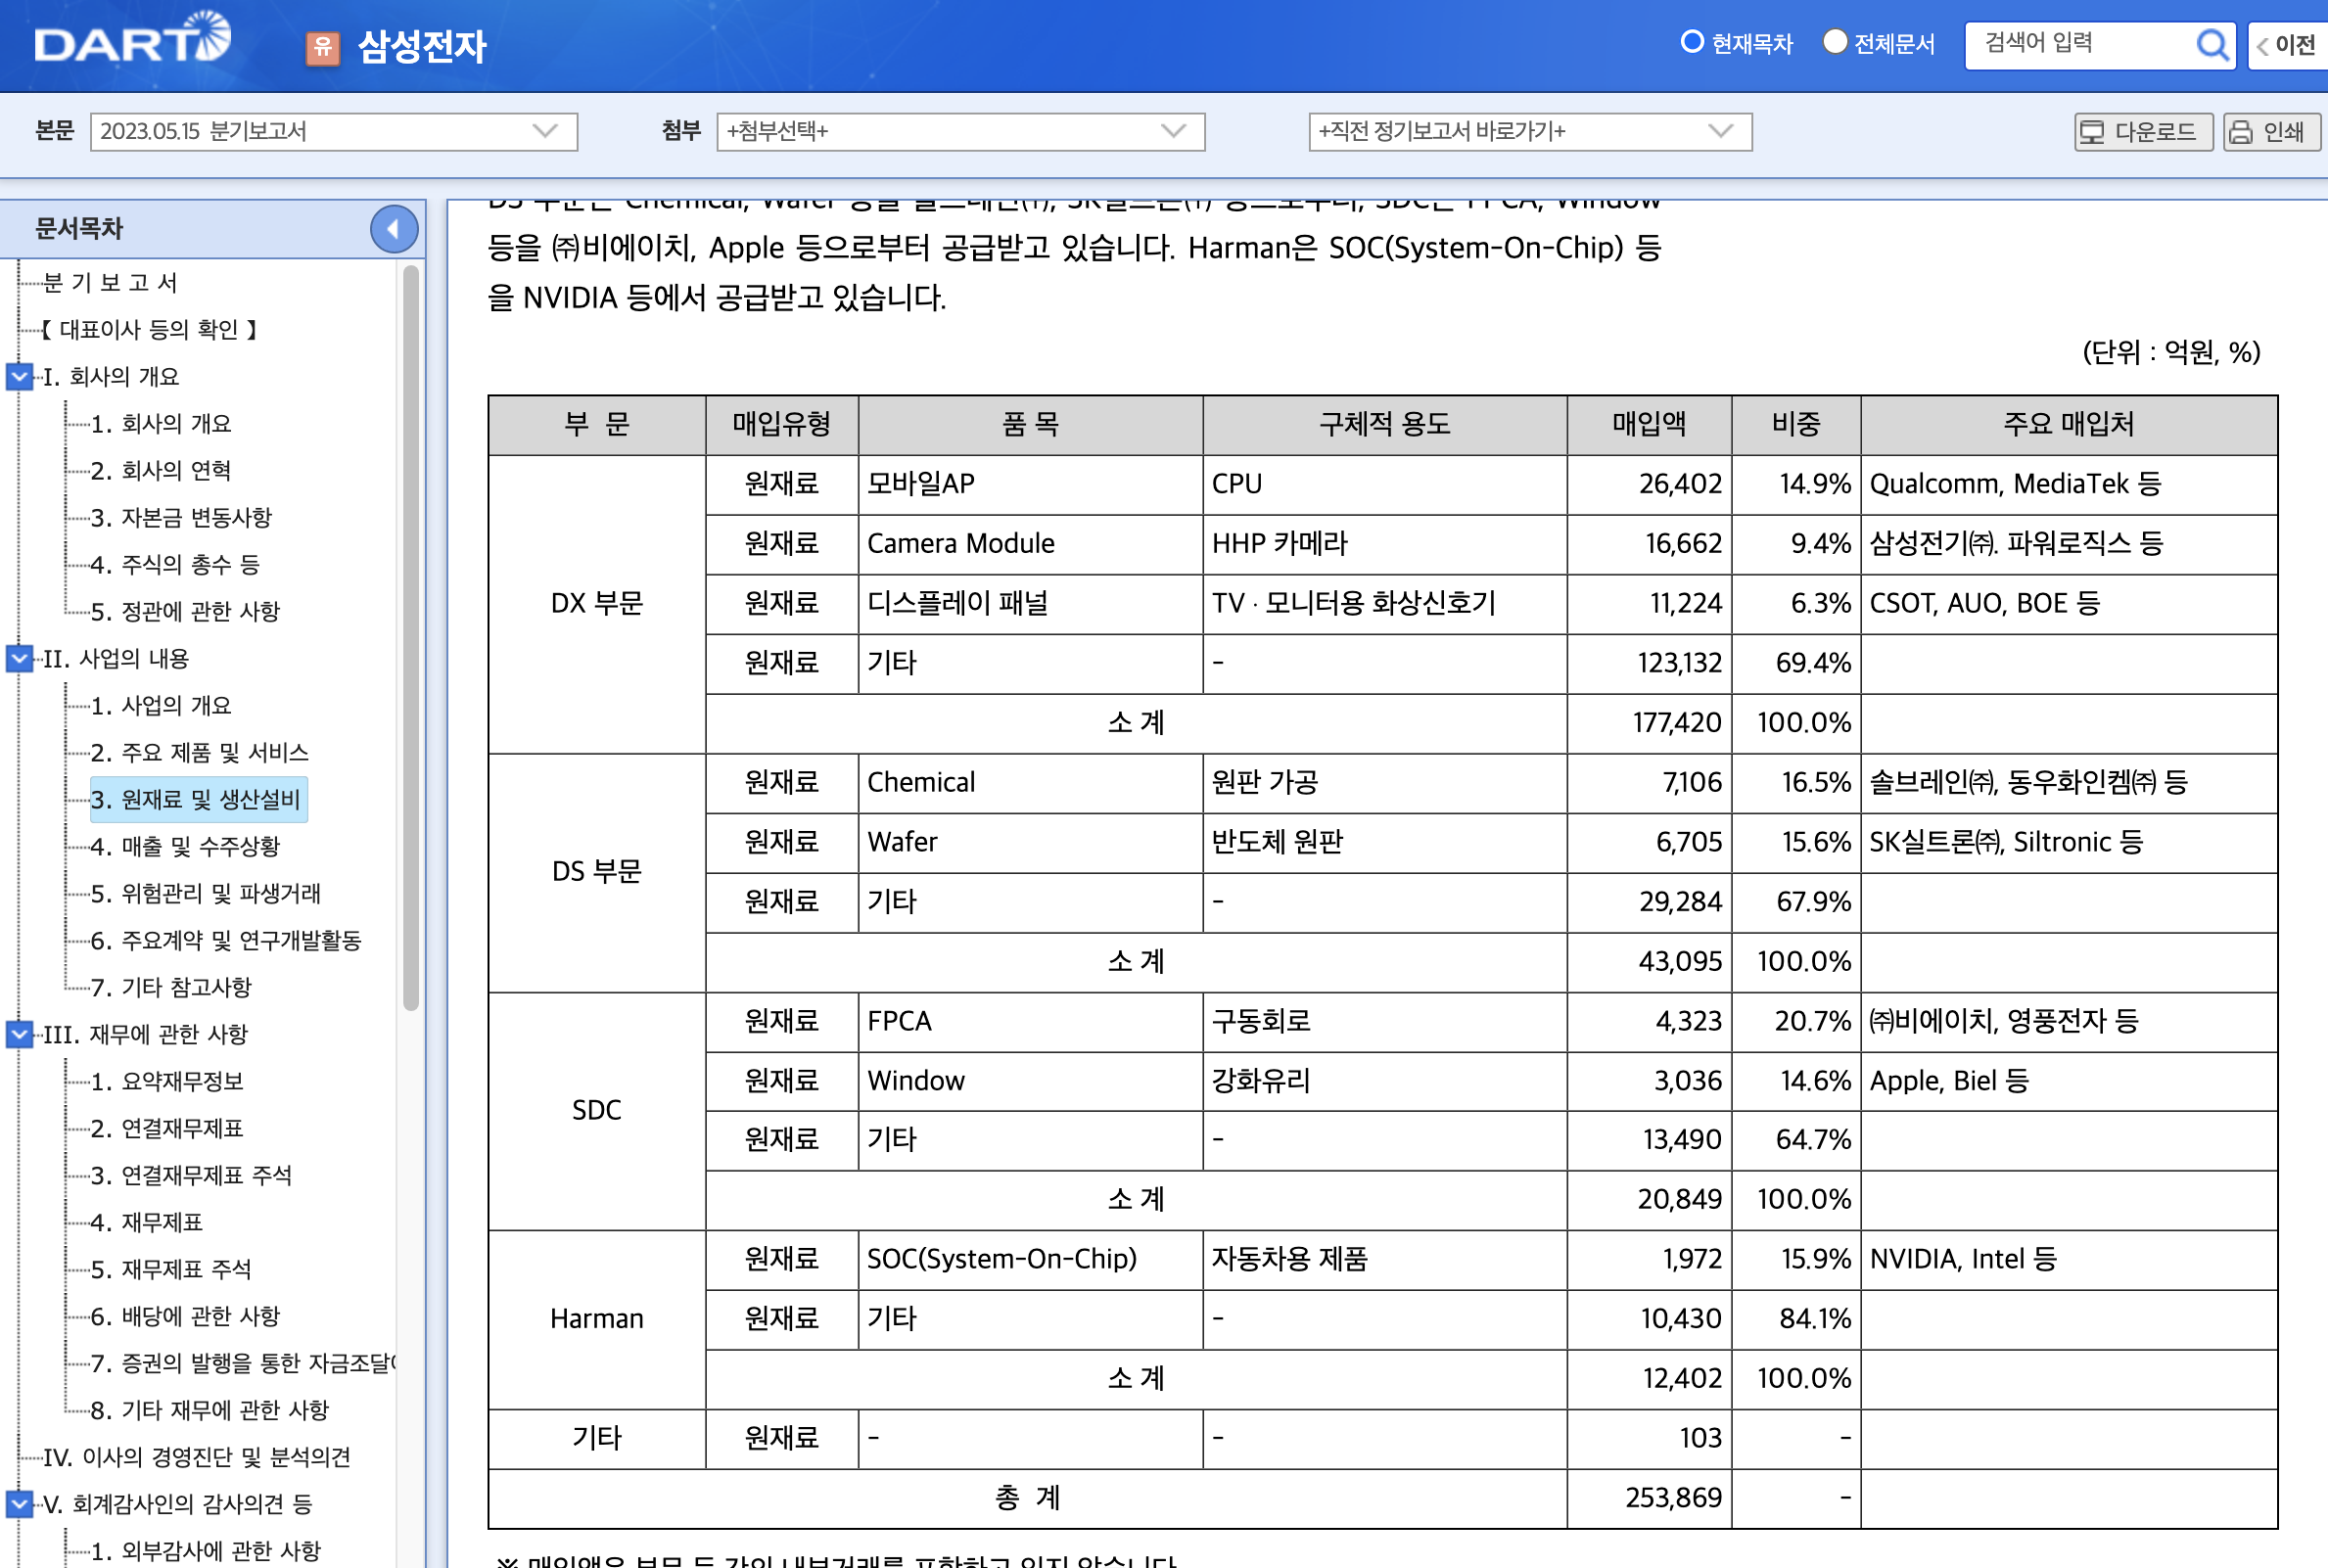Collapse the II. 사업의 내용 tree section
Image resolution: width=2328 pixels, height=1568 pixels.
tap(17, 658)
